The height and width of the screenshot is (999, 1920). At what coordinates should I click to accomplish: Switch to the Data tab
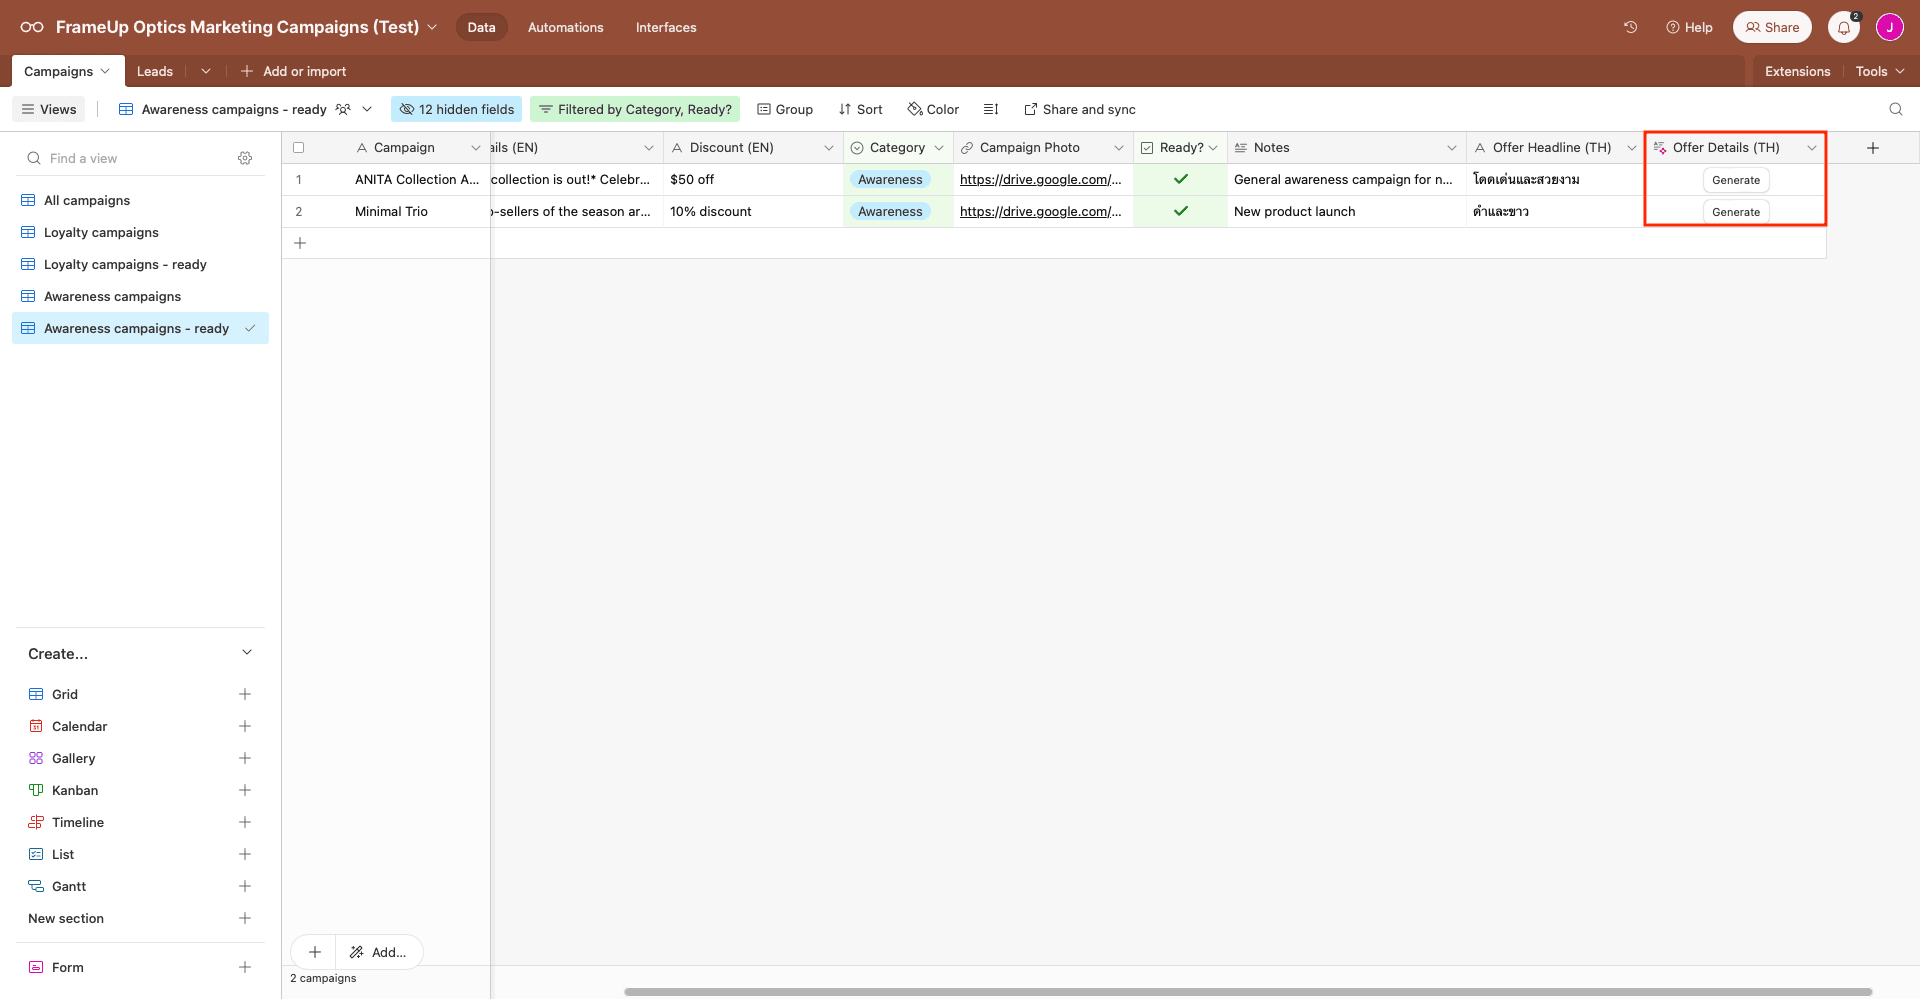coord(481,27)
